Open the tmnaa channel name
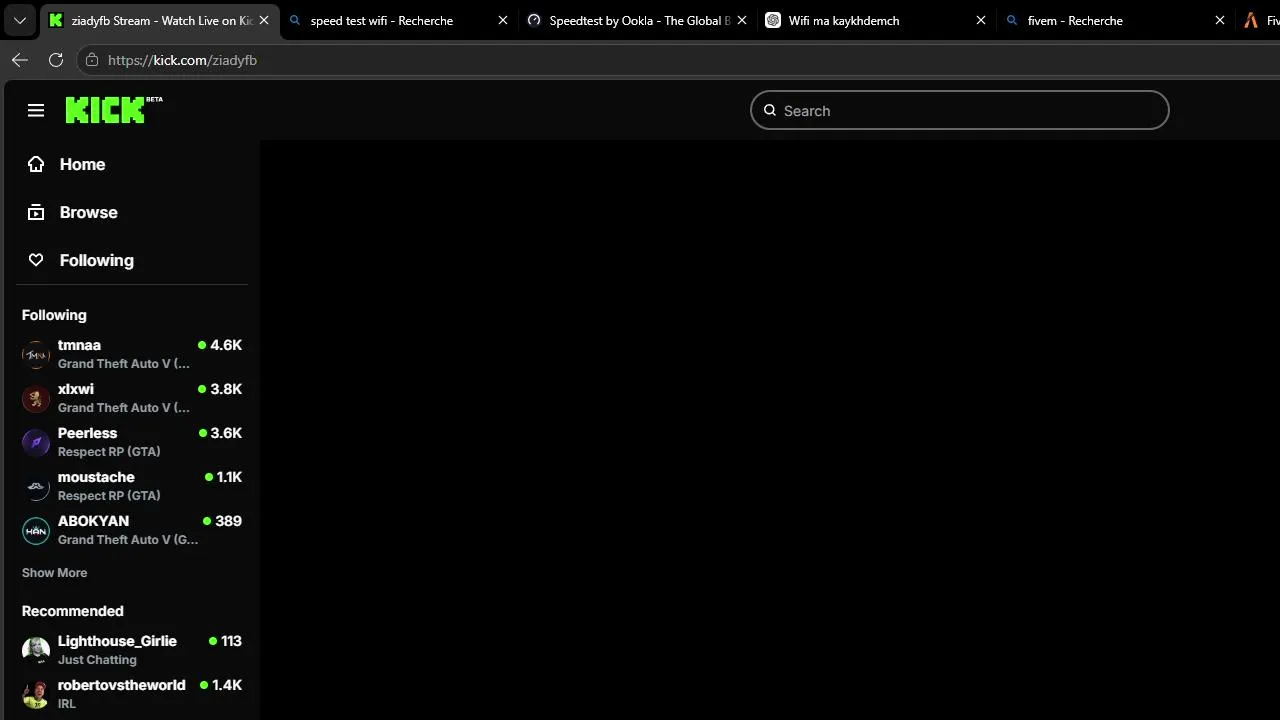Image resolution: width=1280 pixels, height=720 pixels. coord(79,345)
